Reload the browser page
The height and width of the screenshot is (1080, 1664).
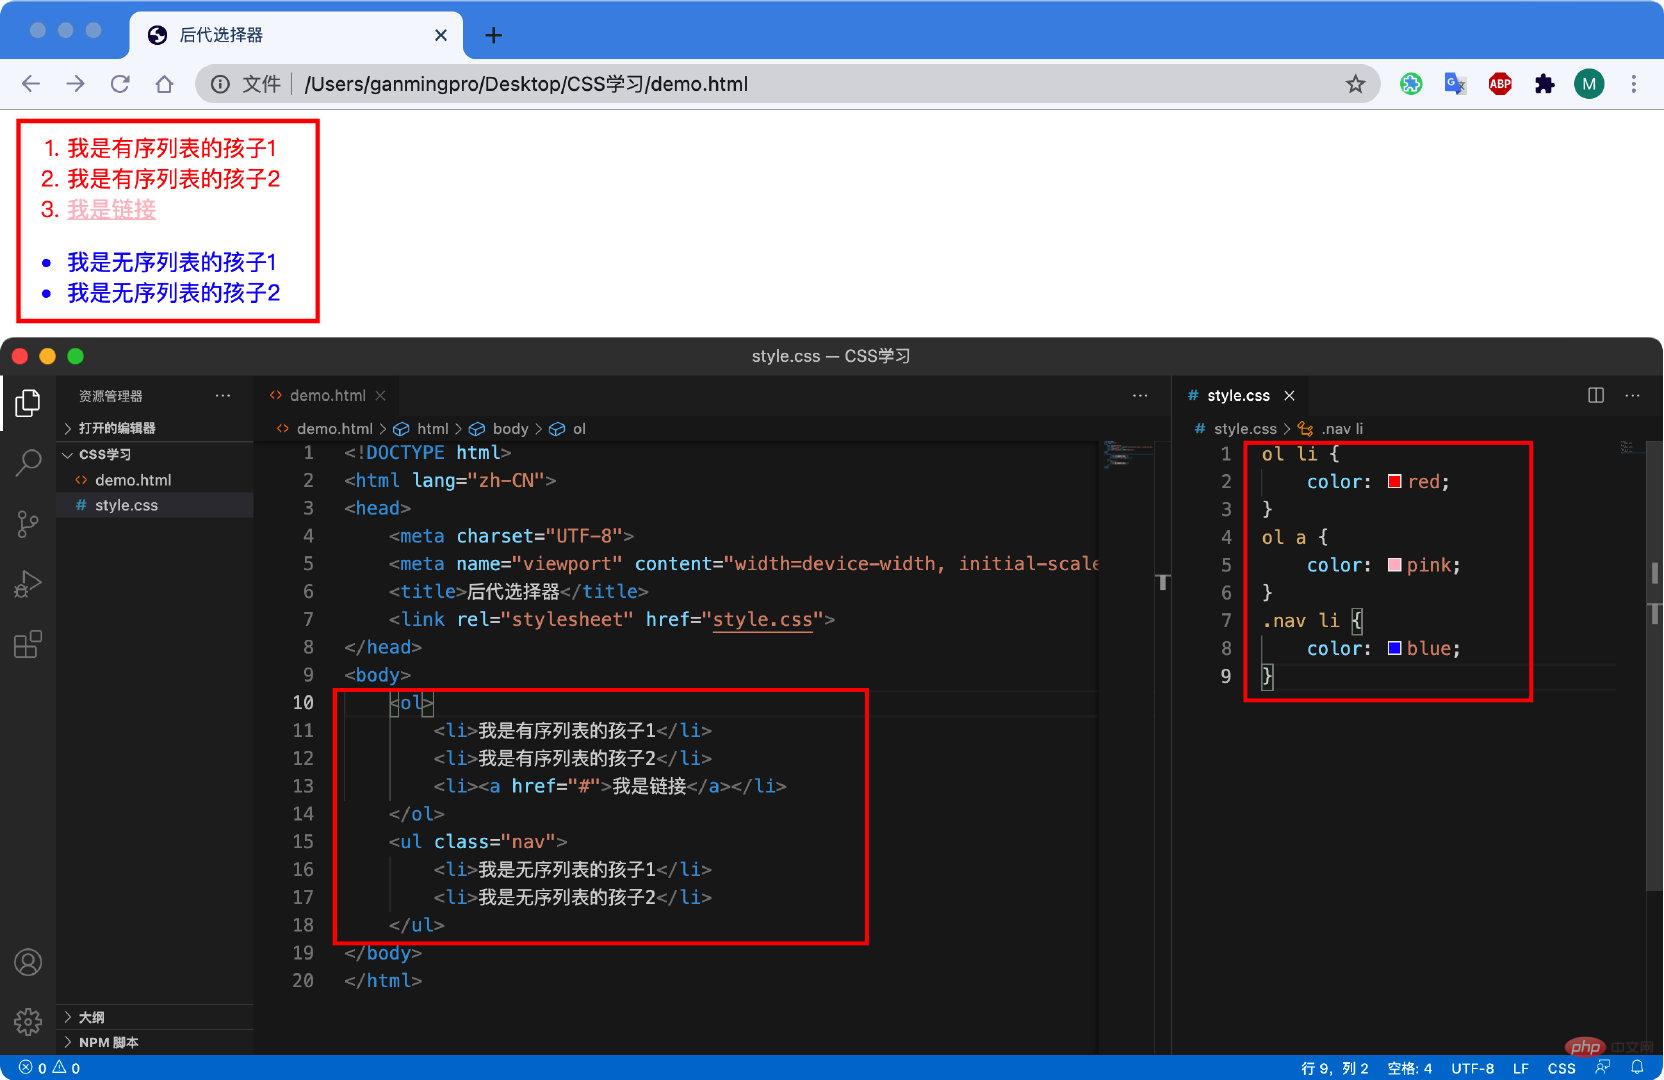point(120,84)
